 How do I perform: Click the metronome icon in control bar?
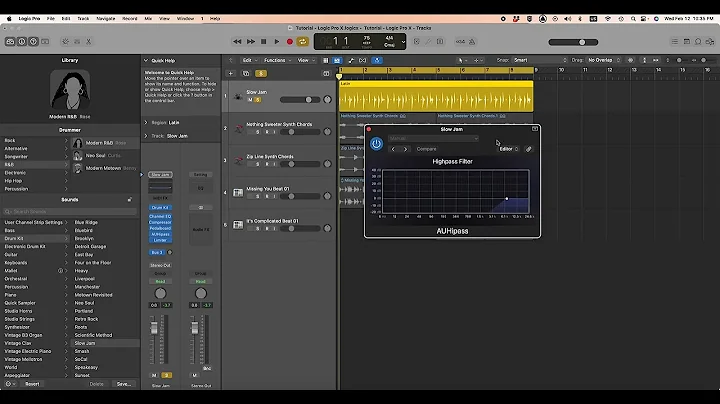coord(472,42)
